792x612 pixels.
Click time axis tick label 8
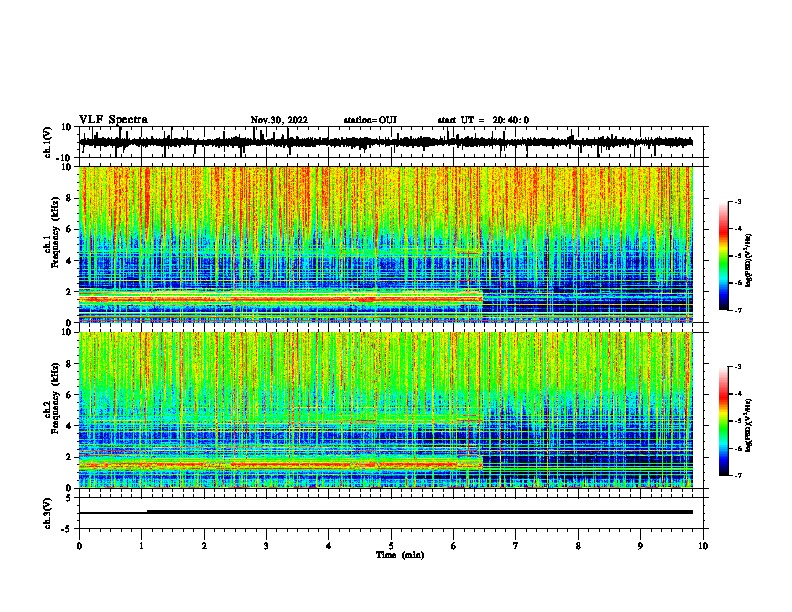578,546
